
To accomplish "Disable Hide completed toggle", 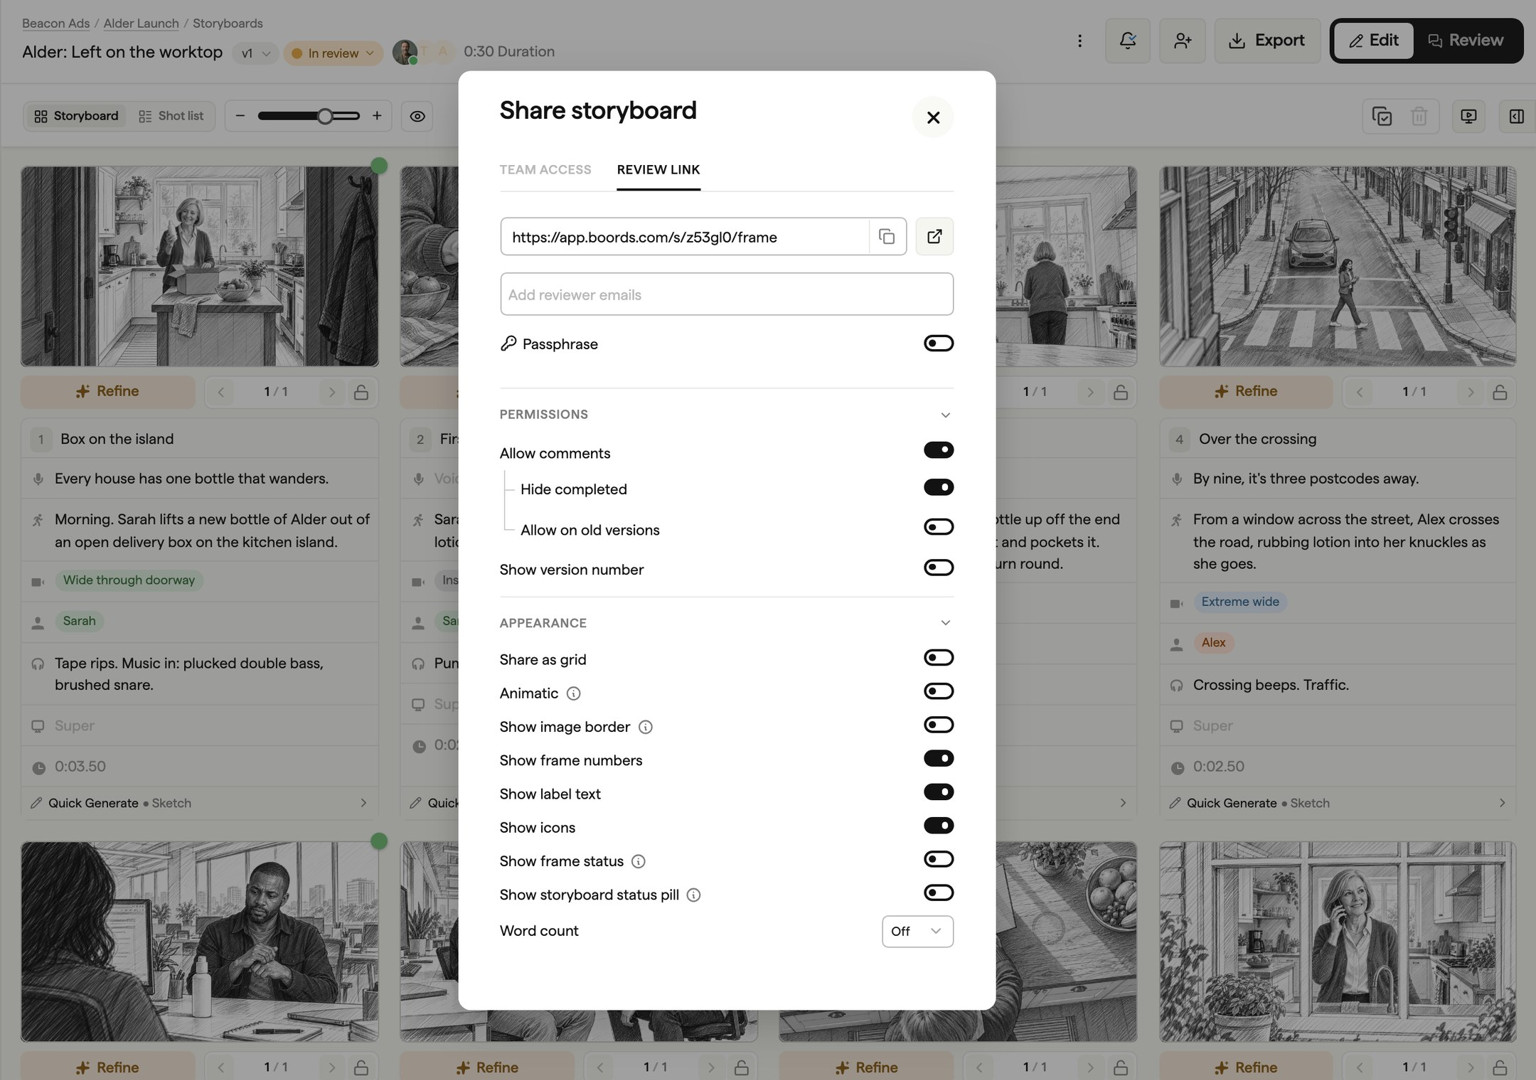I will (x=938, y=487).
